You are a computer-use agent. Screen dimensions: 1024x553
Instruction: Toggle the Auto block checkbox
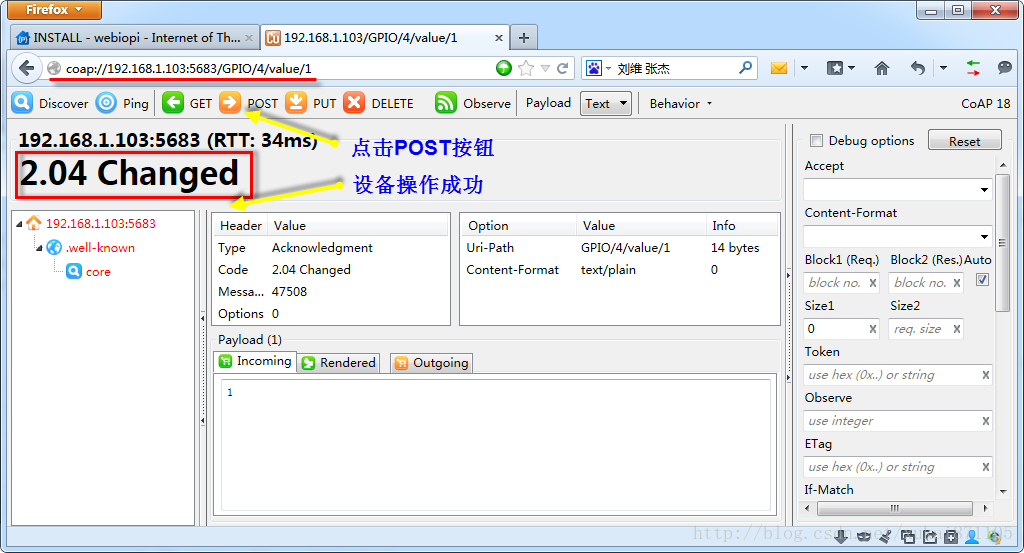pyautogui.click(x=982, y=280)
